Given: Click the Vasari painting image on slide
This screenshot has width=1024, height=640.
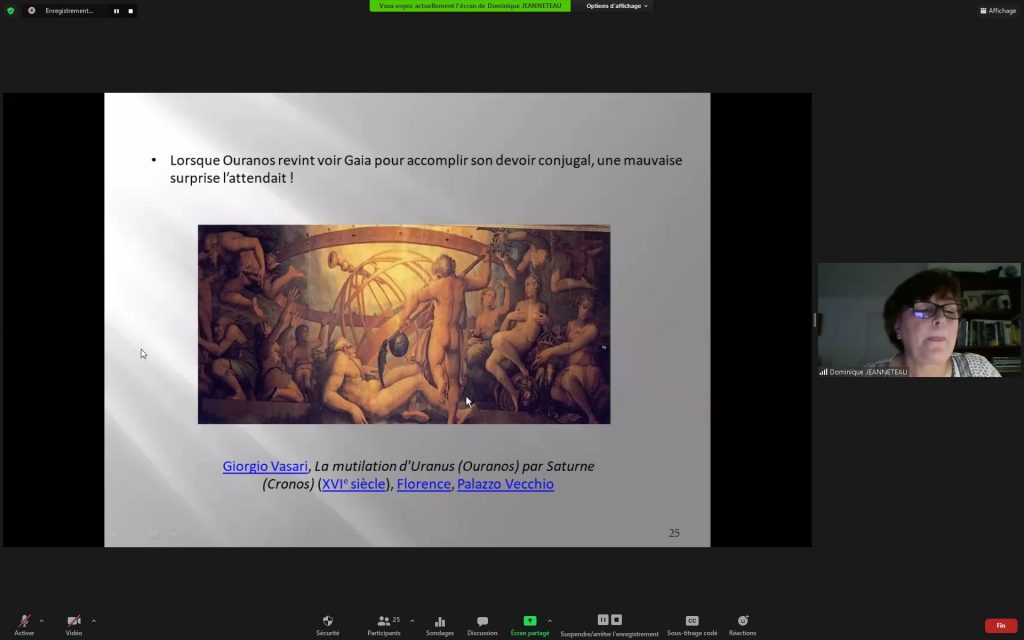Looking at the screenshot, I should click(x=404, y=325).
